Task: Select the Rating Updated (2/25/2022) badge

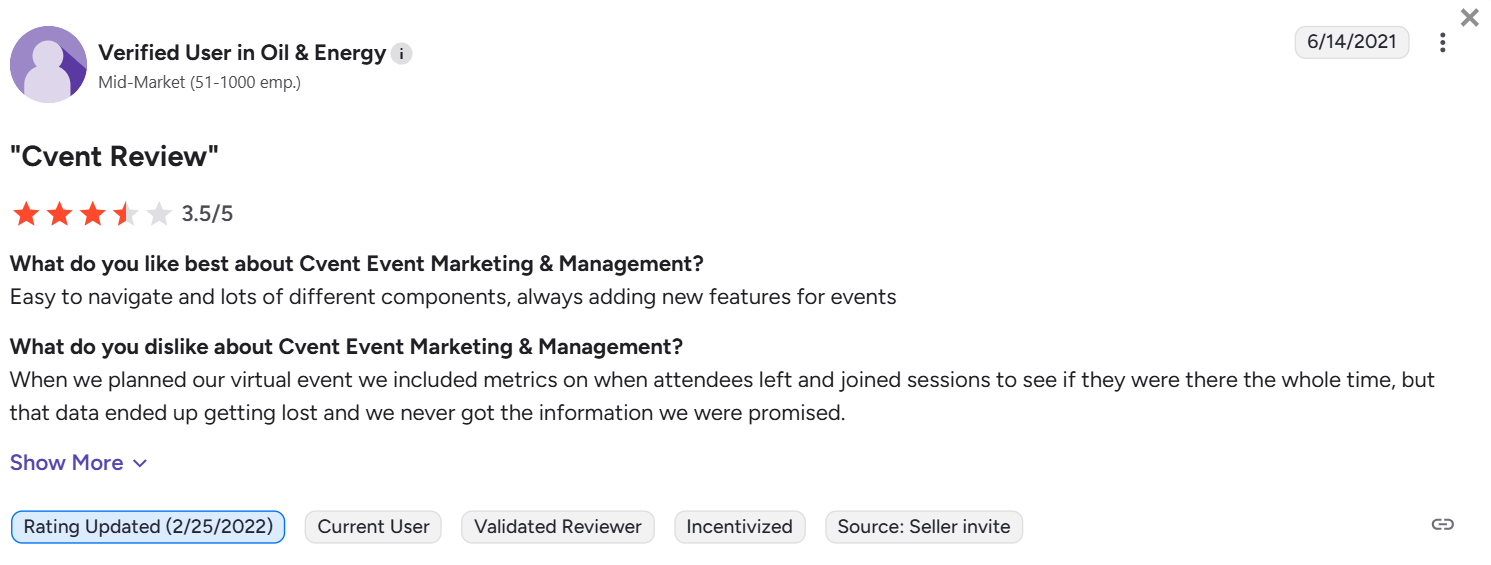Action: [148, 527]
